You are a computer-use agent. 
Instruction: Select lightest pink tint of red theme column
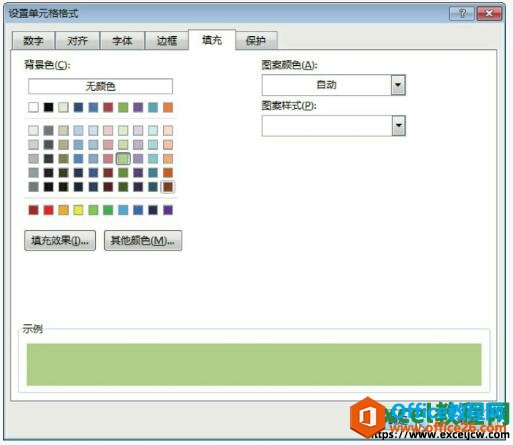(108, 130)
